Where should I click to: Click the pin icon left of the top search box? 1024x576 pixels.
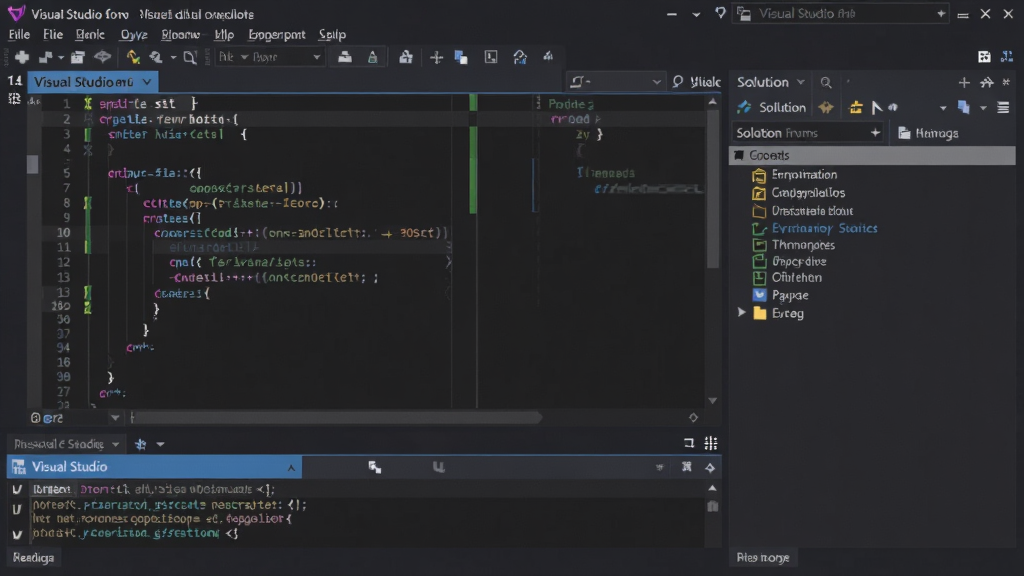point(720,13)
